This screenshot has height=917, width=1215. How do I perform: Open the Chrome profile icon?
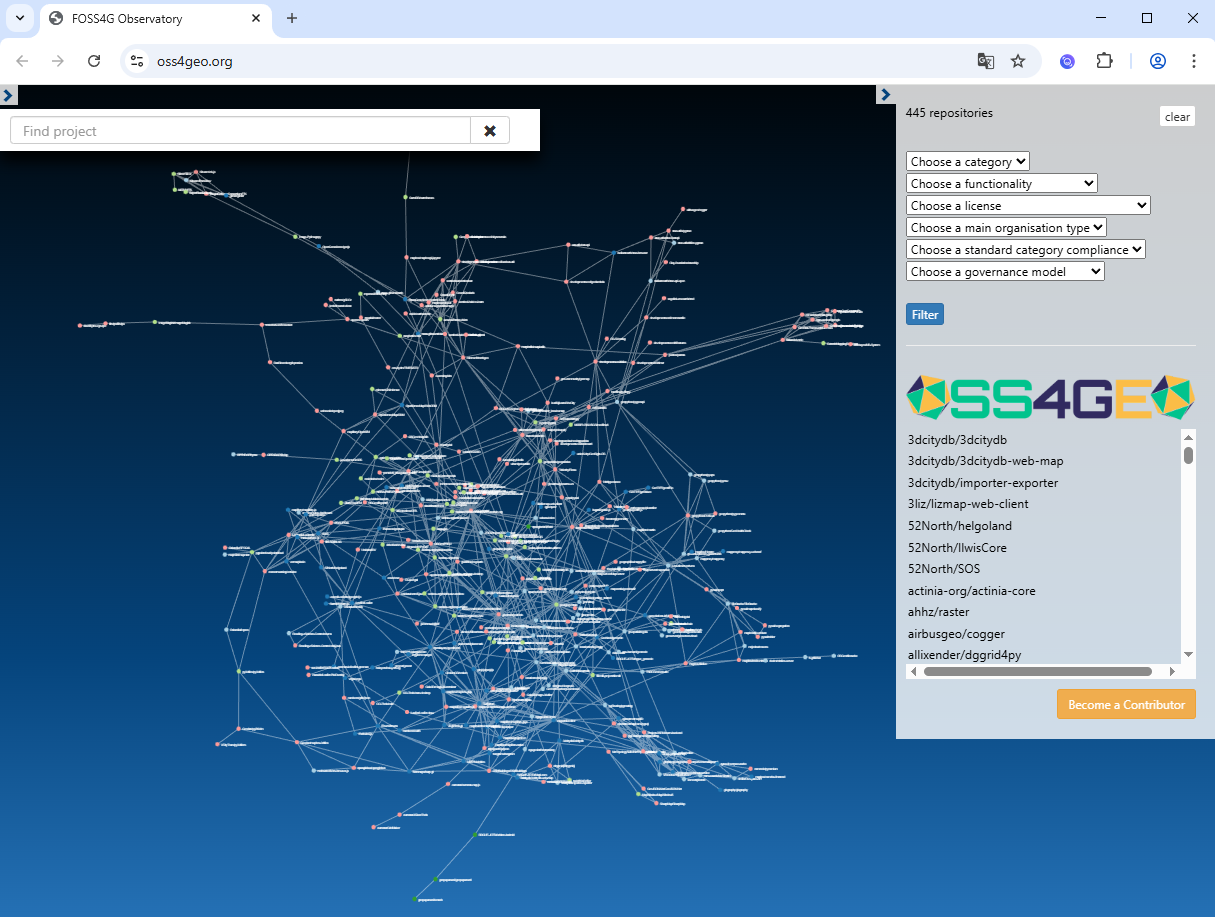[x=1158, y=61]
